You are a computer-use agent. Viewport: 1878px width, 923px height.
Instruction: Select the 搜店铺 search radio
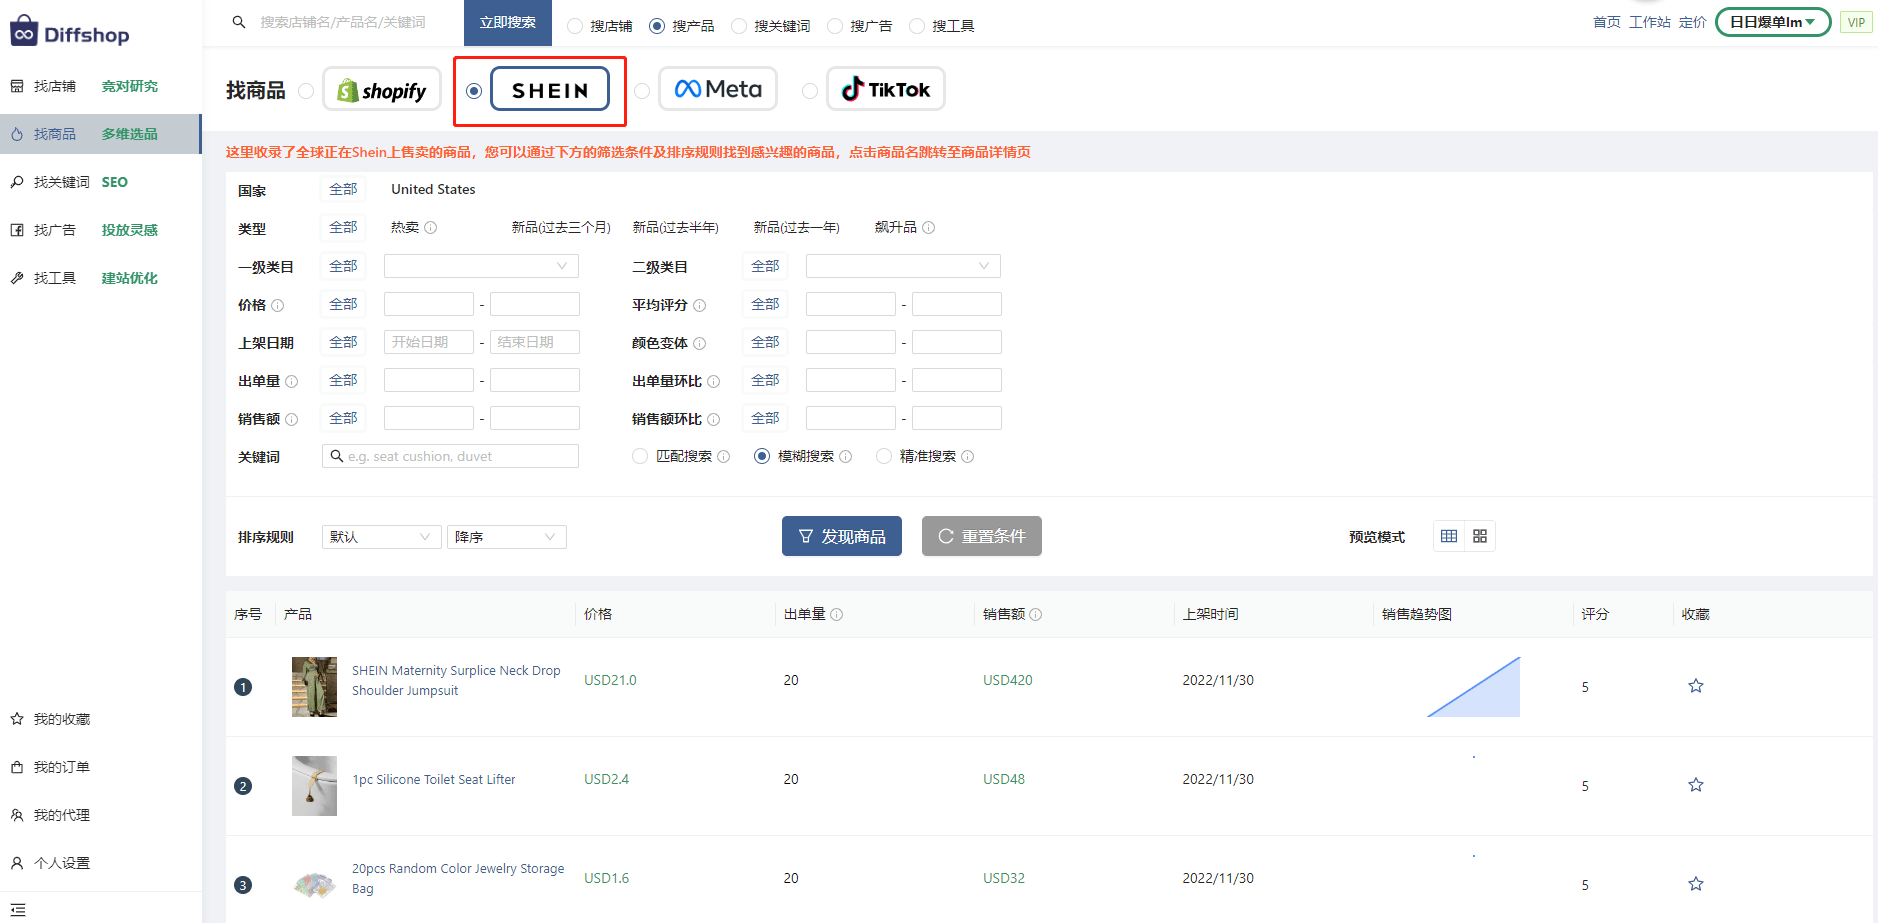[575, 26]
